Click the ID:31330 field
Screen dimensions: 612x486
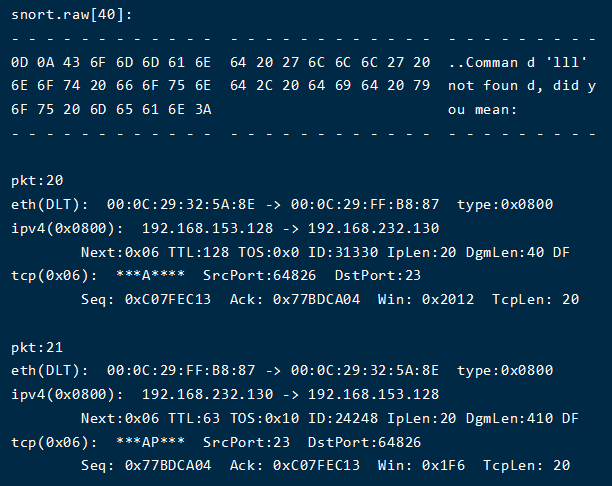tap(343, 252)
